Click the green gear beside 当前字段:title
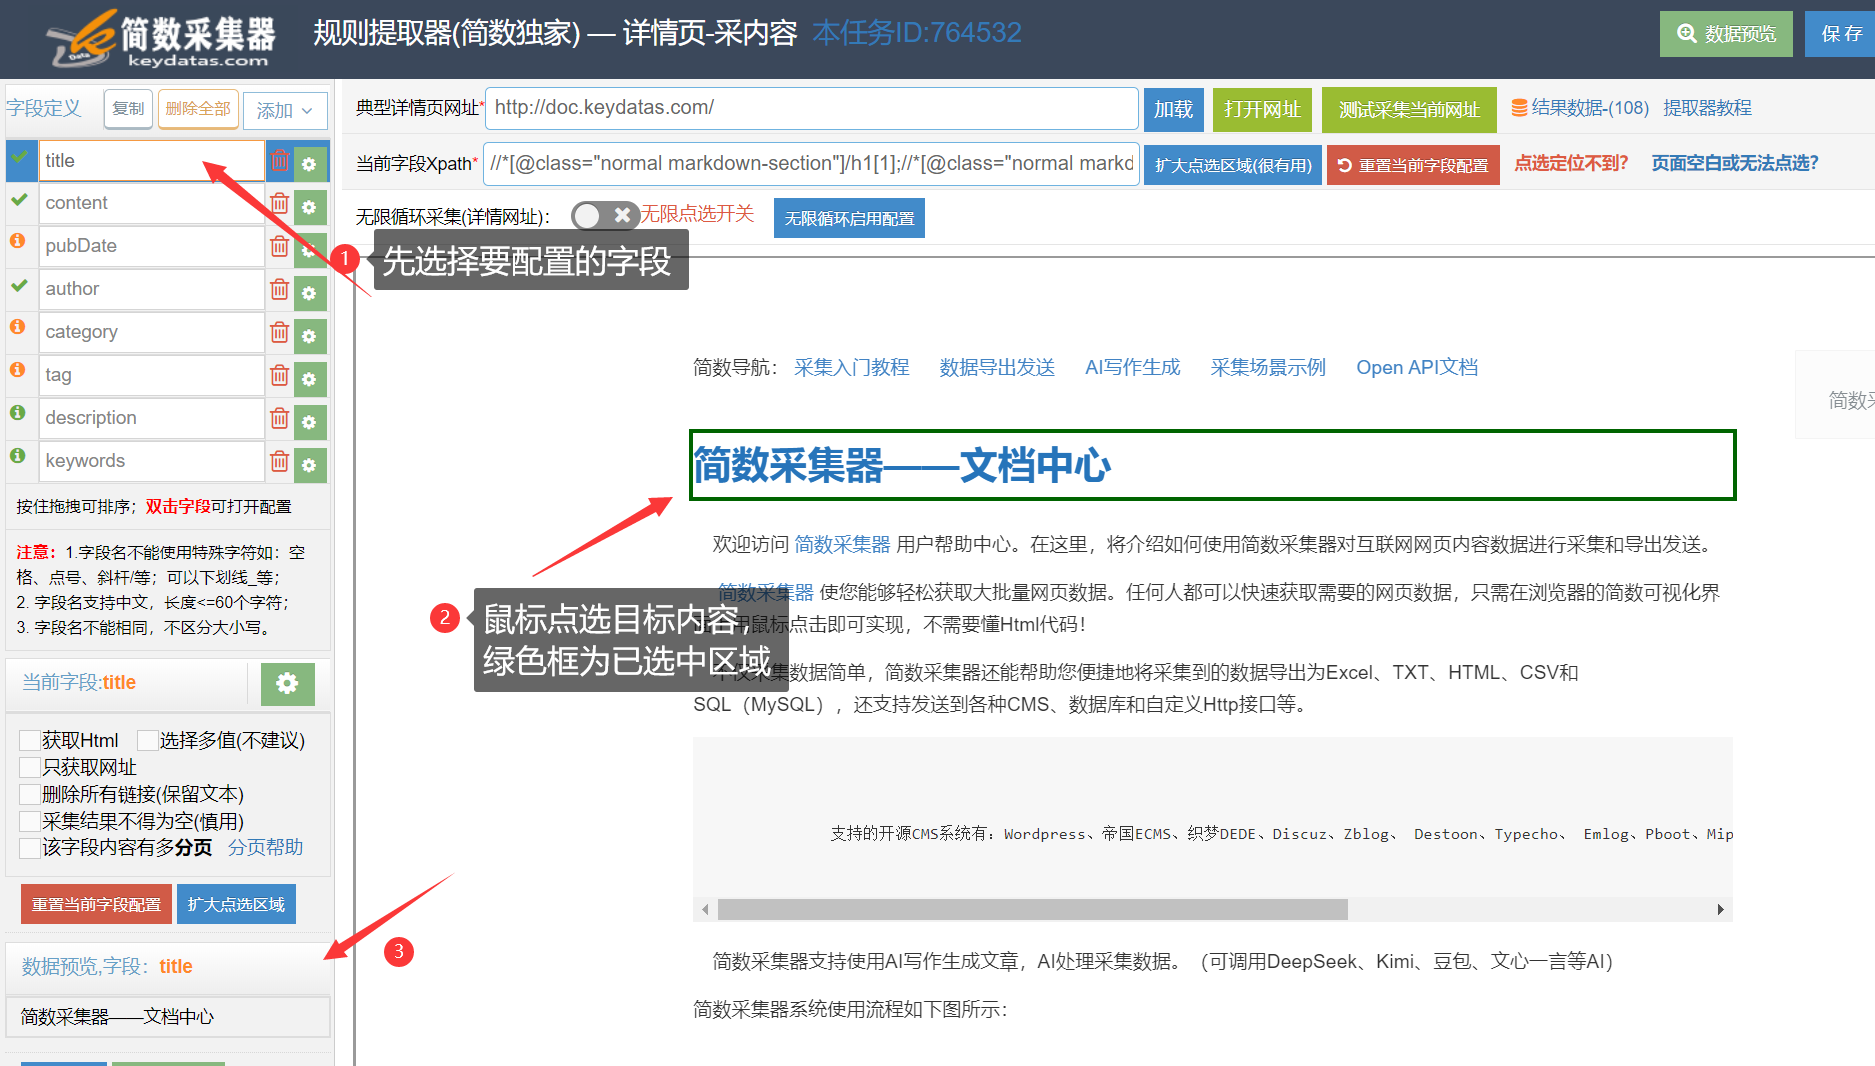The height and width of the screenshot is (1066, 1875). click(287, 683)
